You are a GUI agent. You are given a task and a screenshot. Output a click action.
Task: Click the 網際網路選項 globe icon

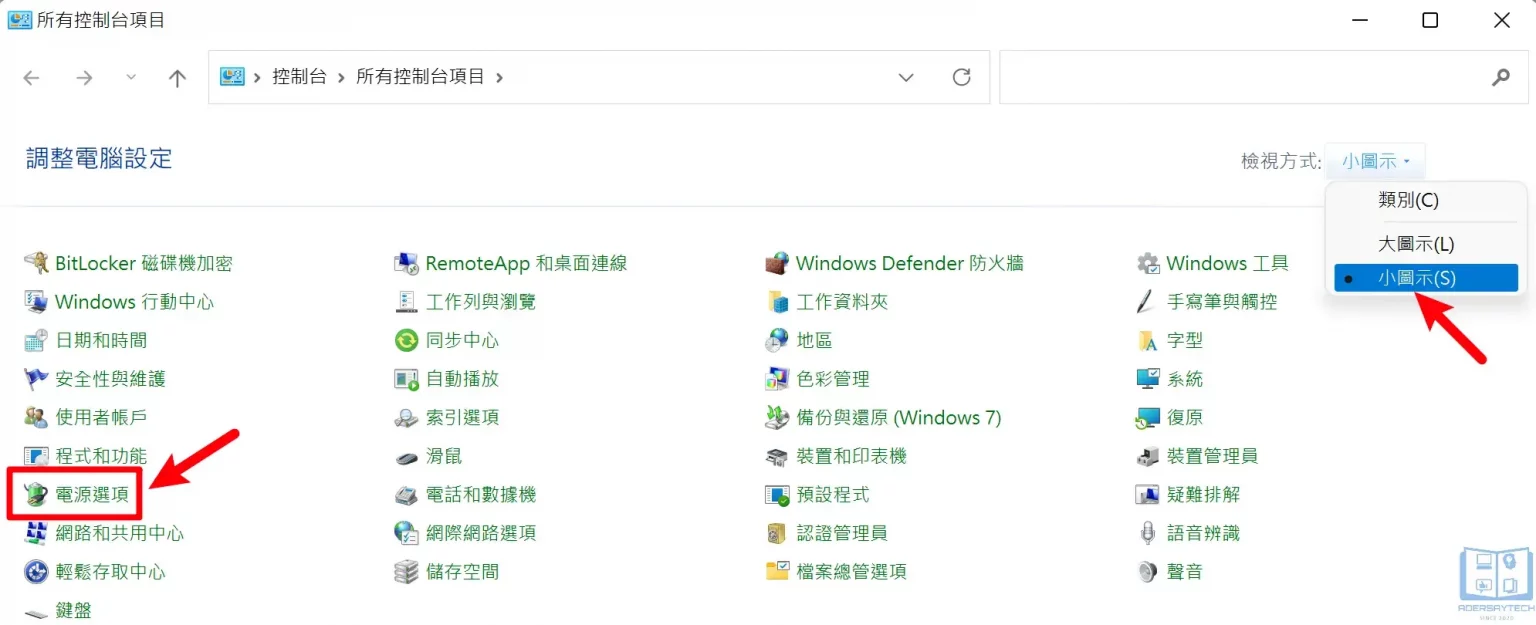tap(407, 533)
